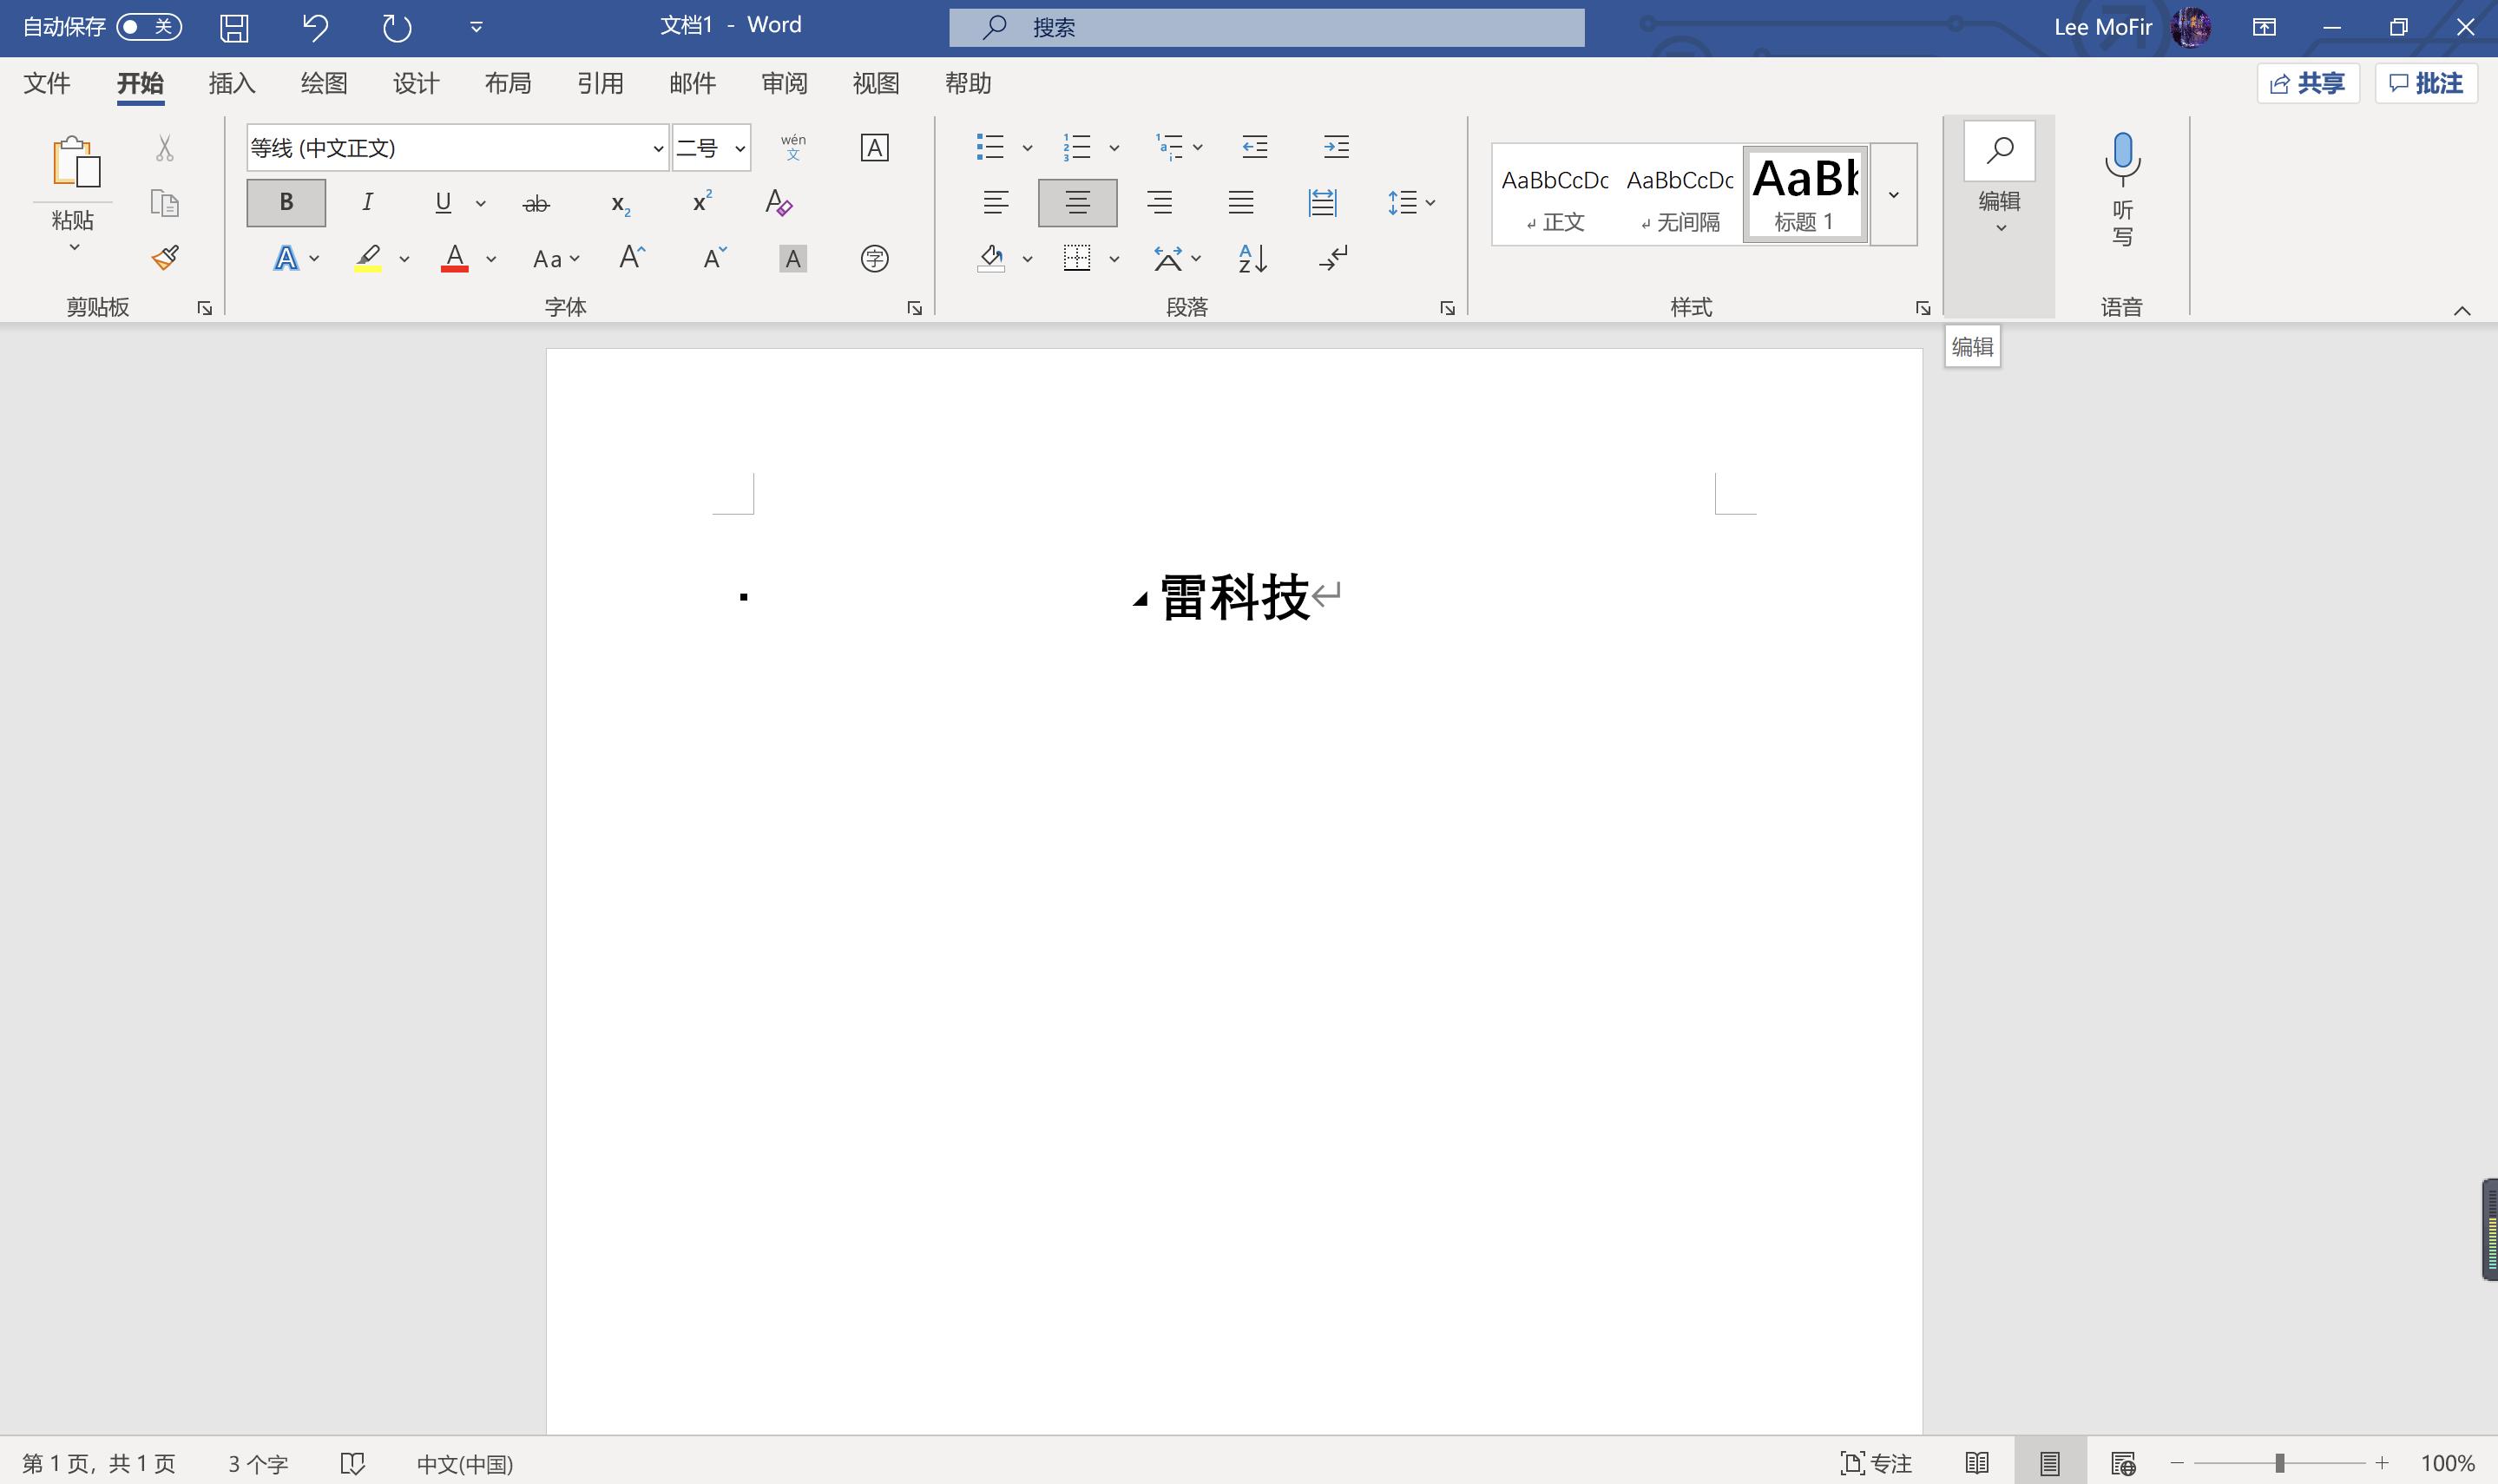Screen dimensions: 2498x1484
Task: Apply yellow text highlight color
Action: [367, 258]
